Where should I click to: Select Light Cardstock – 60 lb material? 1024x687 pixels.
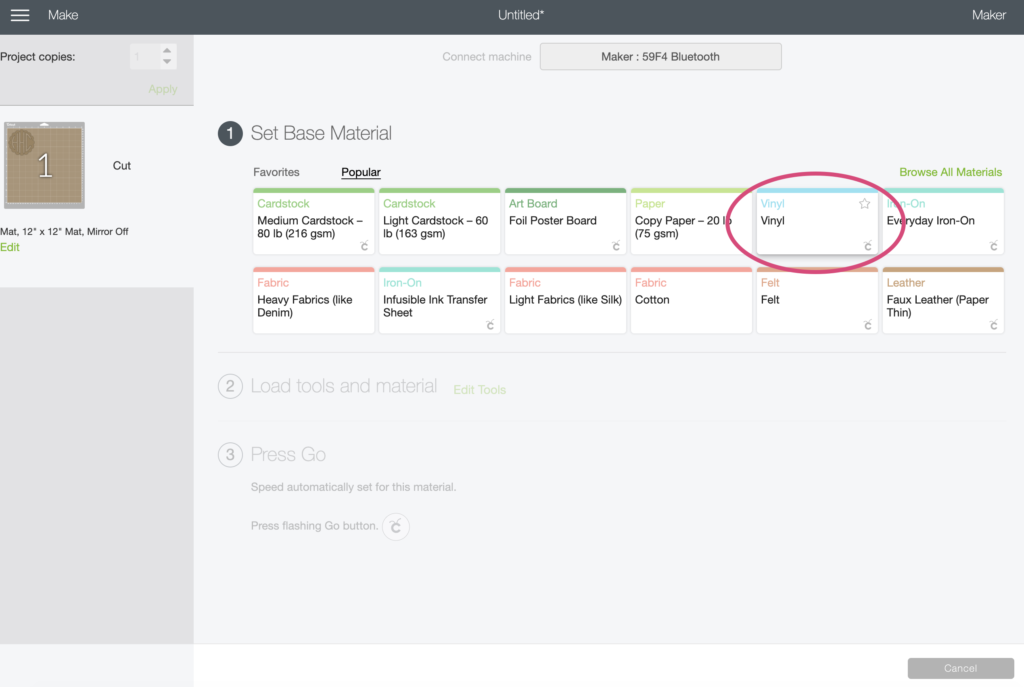[440, 221]
